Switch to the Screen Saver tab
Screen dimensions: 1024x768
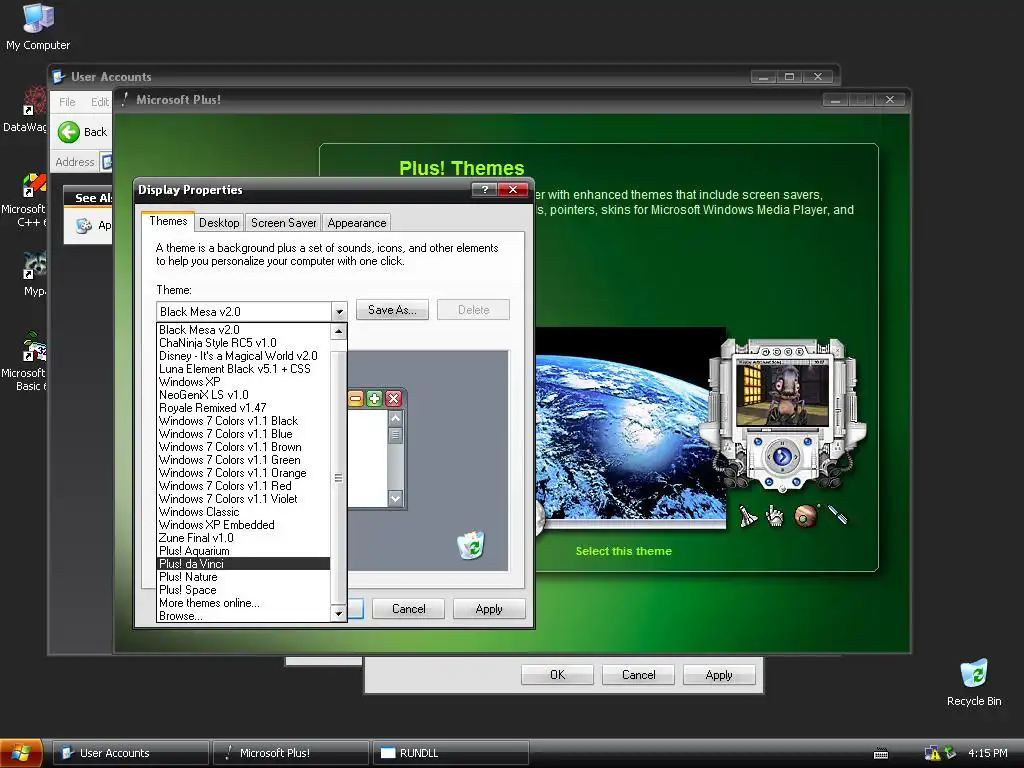pos(283,223)
